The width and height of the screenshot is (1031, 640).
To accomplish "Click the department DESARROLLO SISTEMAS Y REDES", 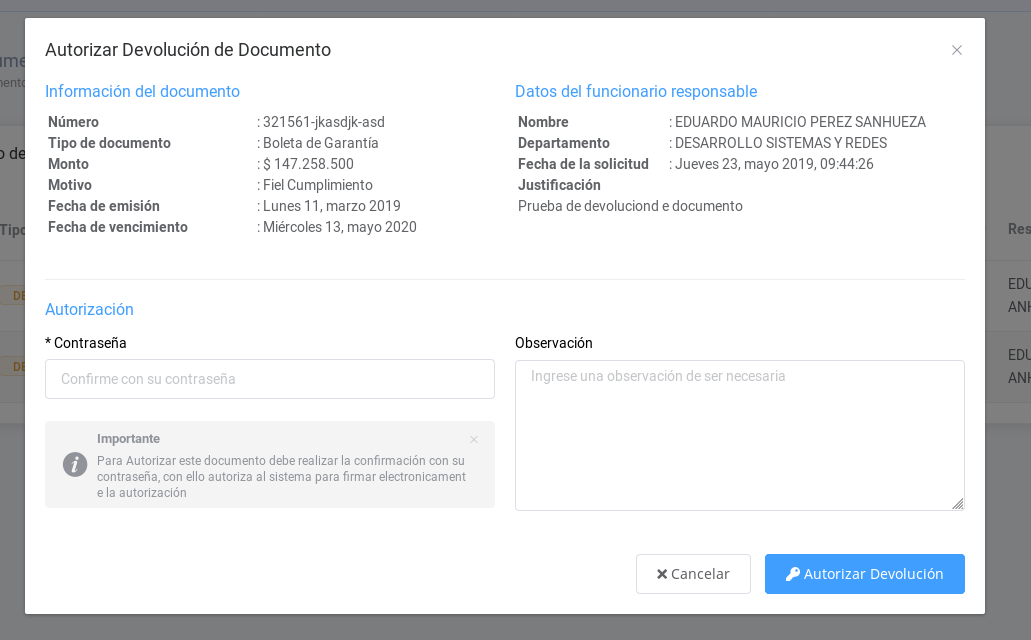I will click(780, 143).
